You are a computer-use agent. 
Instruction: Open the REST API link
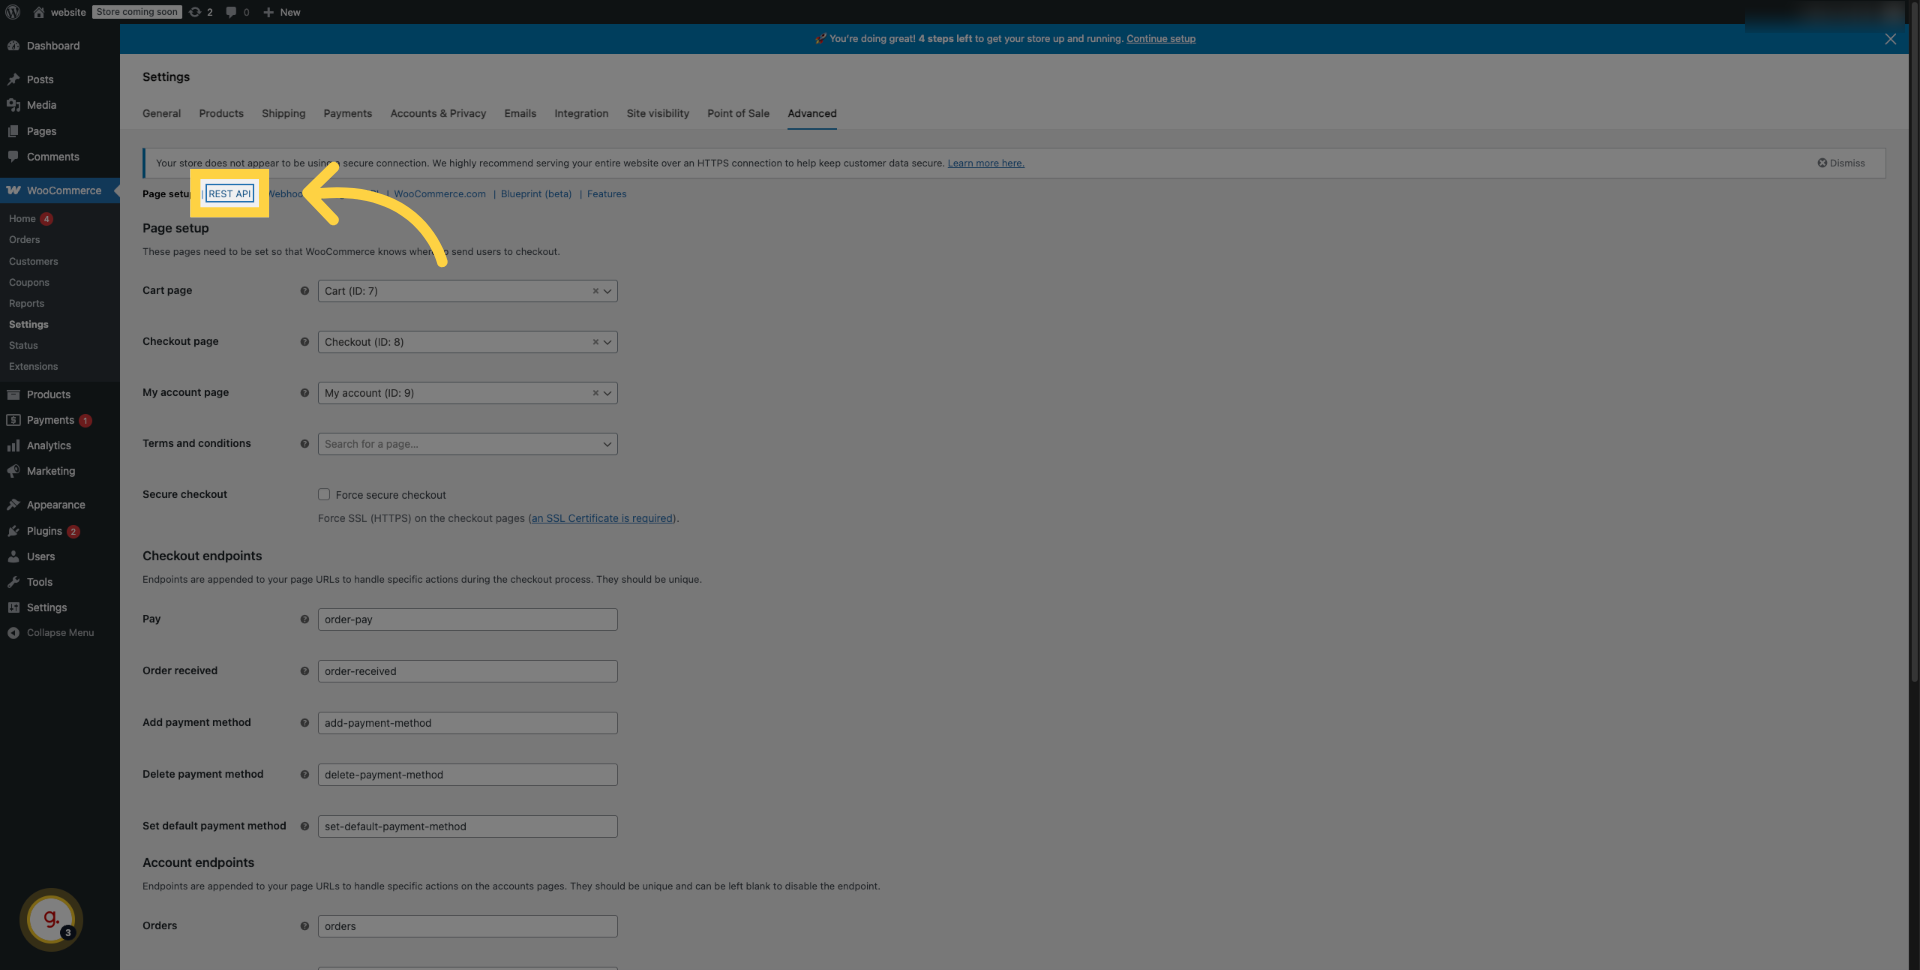tap(229, 193)
